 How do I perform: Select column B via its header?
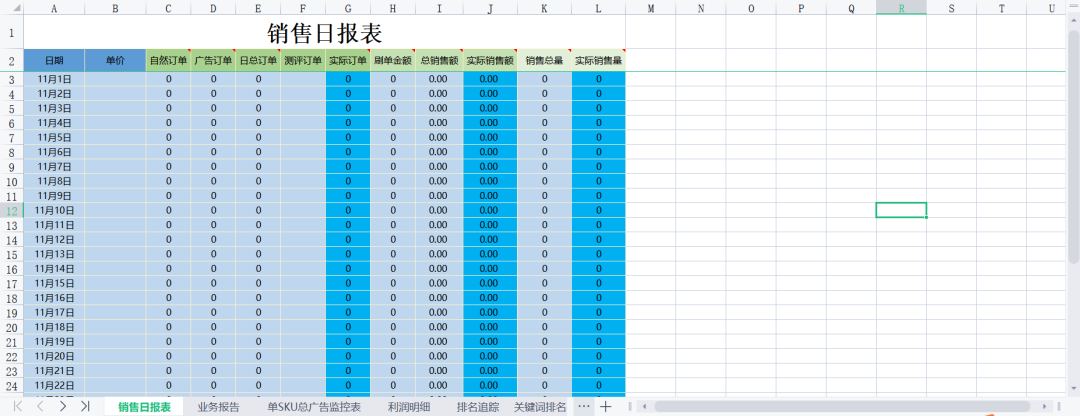115,8
